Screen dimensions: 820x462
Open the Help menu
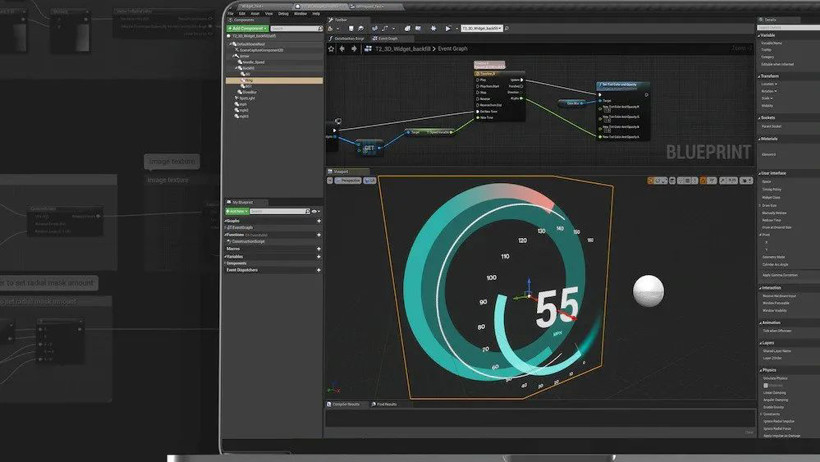316,14
